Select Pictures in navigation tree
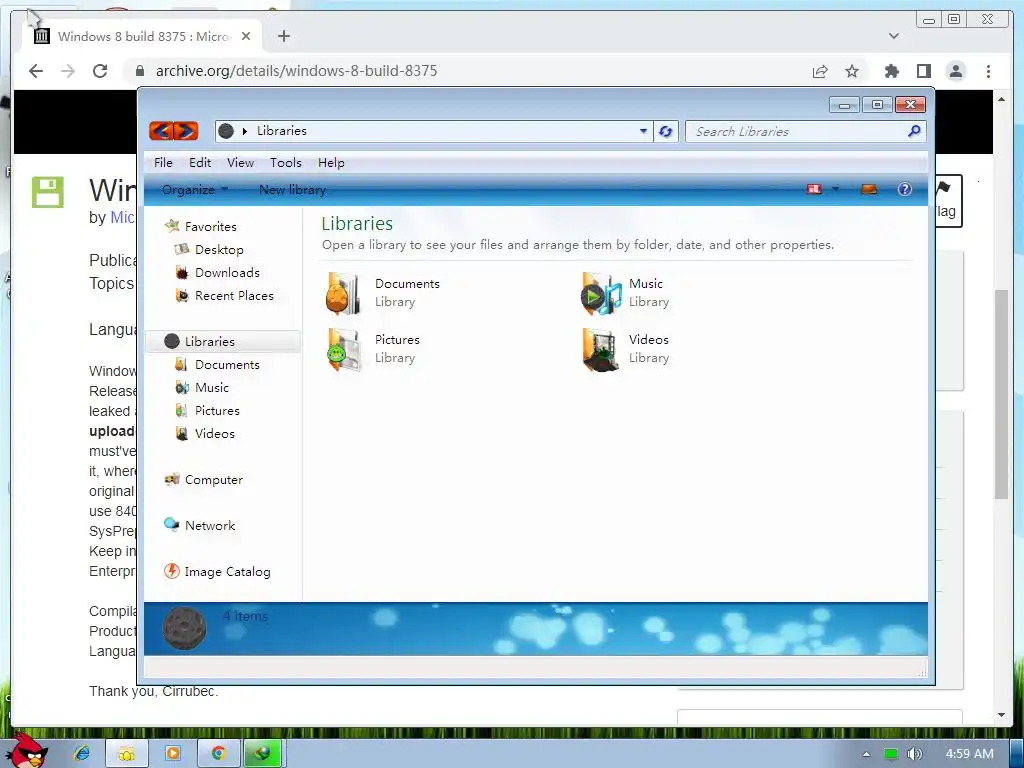The width and height of the screenshot is (1024, 768). coord(208,410)
